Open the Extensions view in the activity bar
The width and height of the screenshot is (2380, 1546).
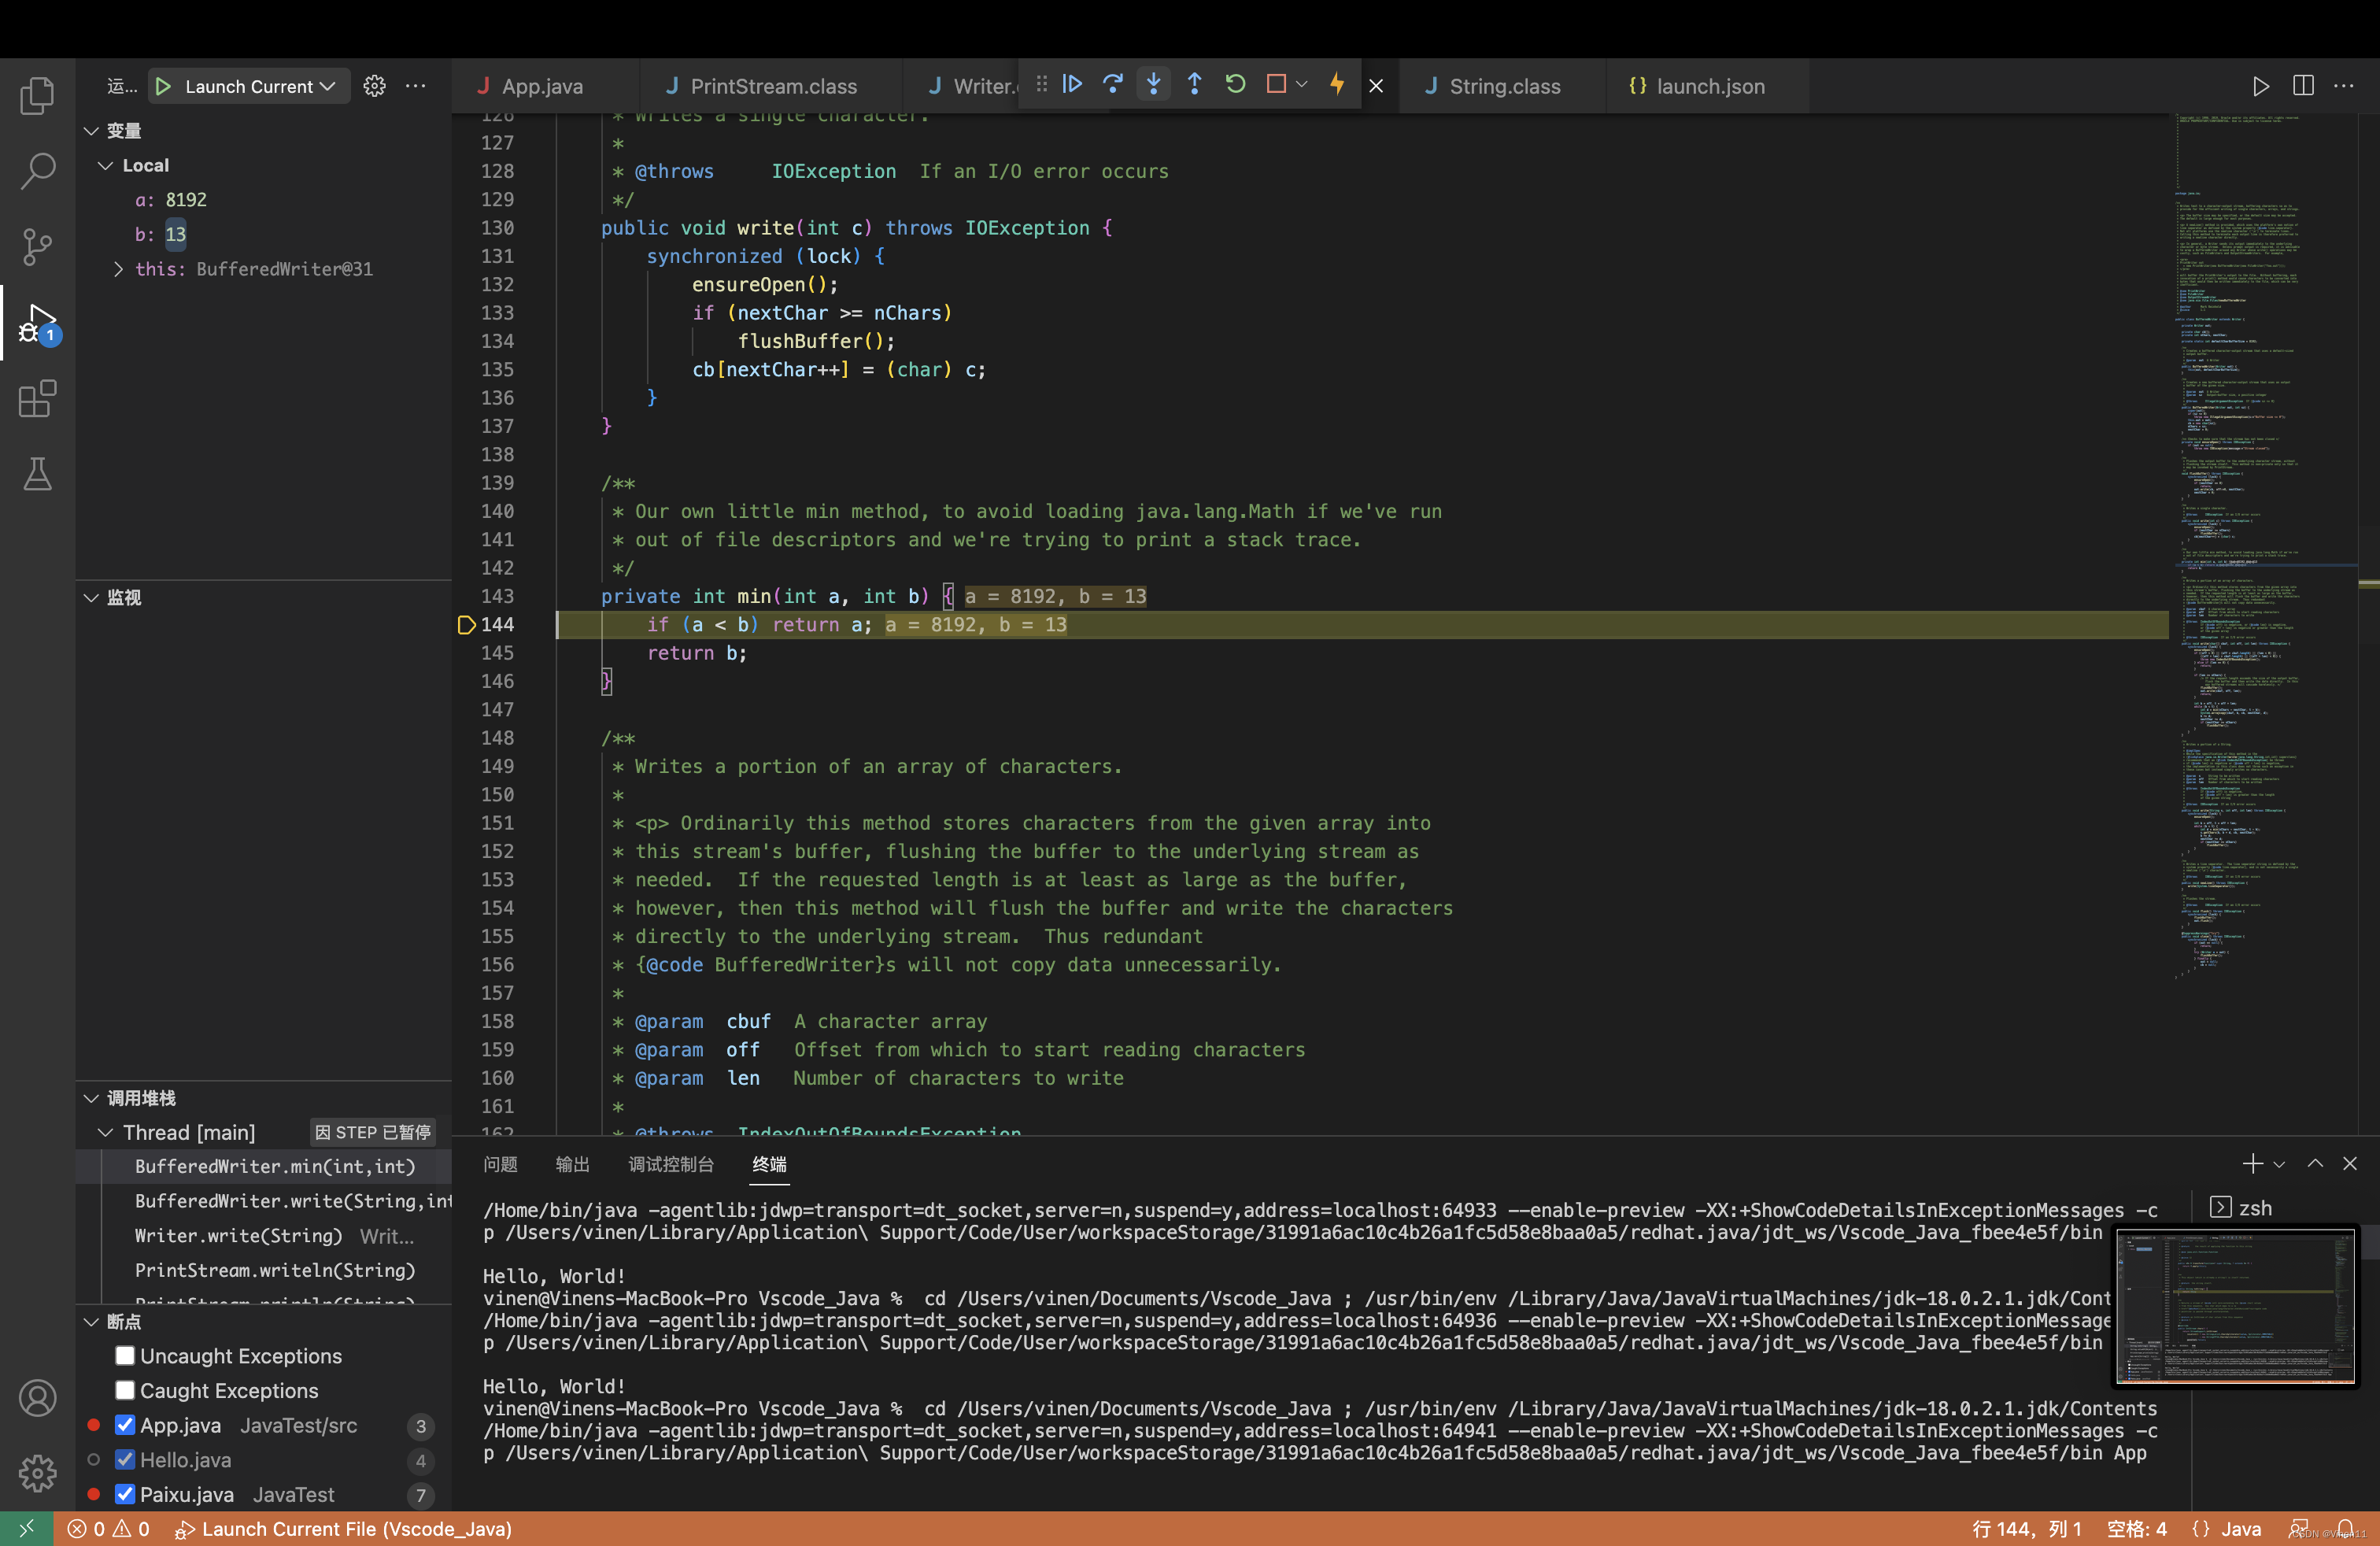[37, 399]
